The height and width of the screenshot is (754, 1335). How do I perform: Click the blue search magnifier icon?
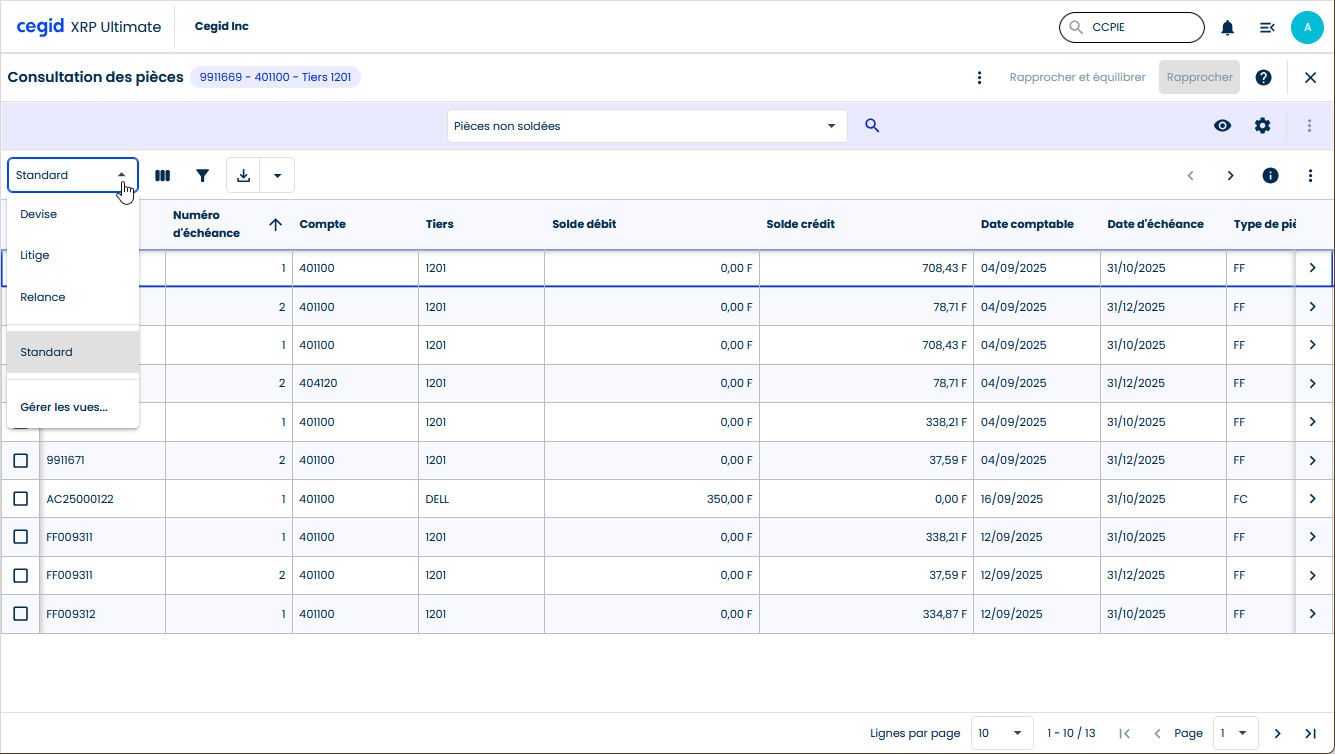click(872, 126)
